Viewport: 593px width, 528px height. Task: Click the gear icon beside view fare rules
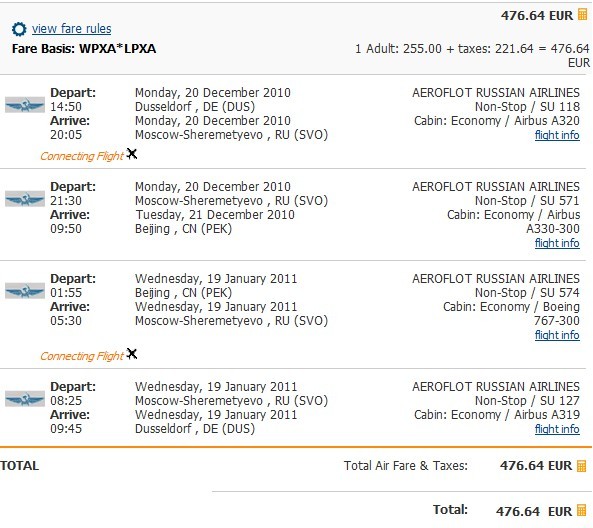tap(19, 29)
